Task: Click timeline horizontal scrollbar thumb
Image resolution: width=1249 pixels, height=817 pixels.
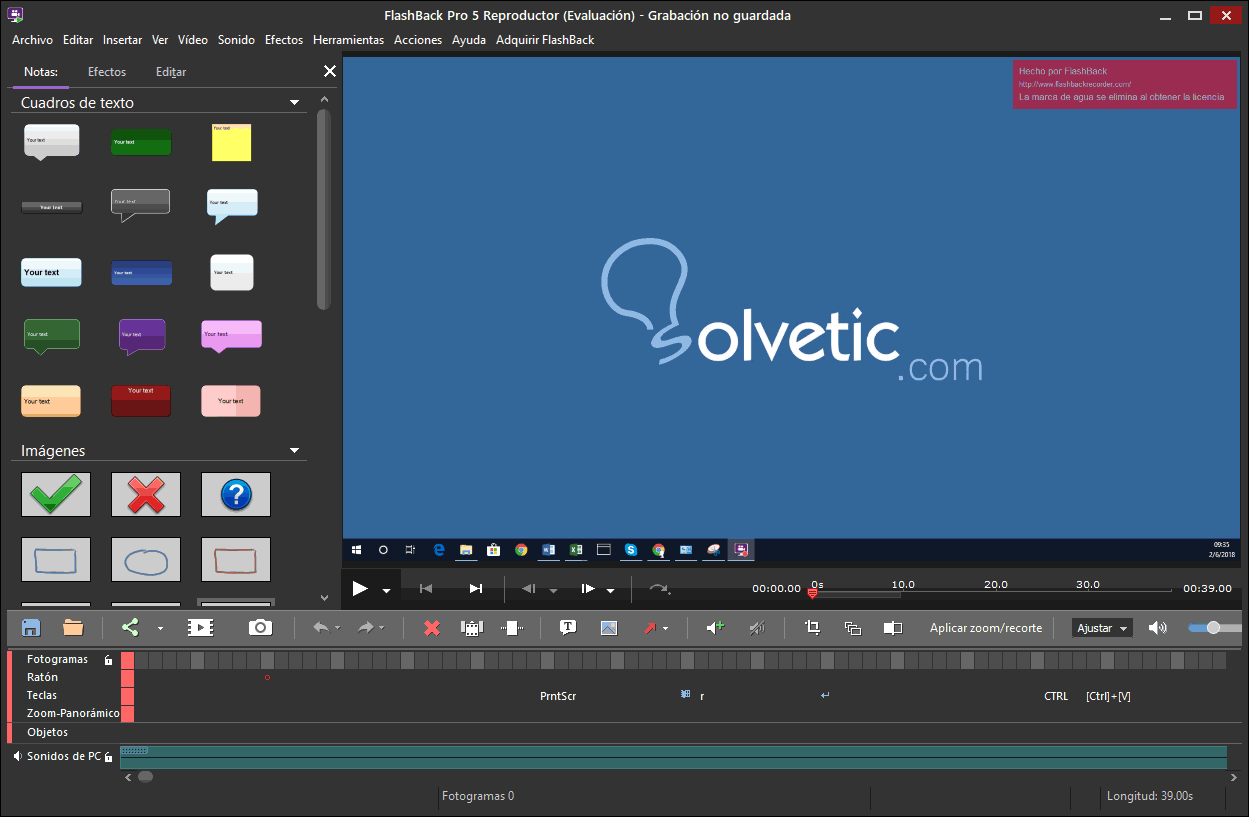Action: (x=146, y=776)
